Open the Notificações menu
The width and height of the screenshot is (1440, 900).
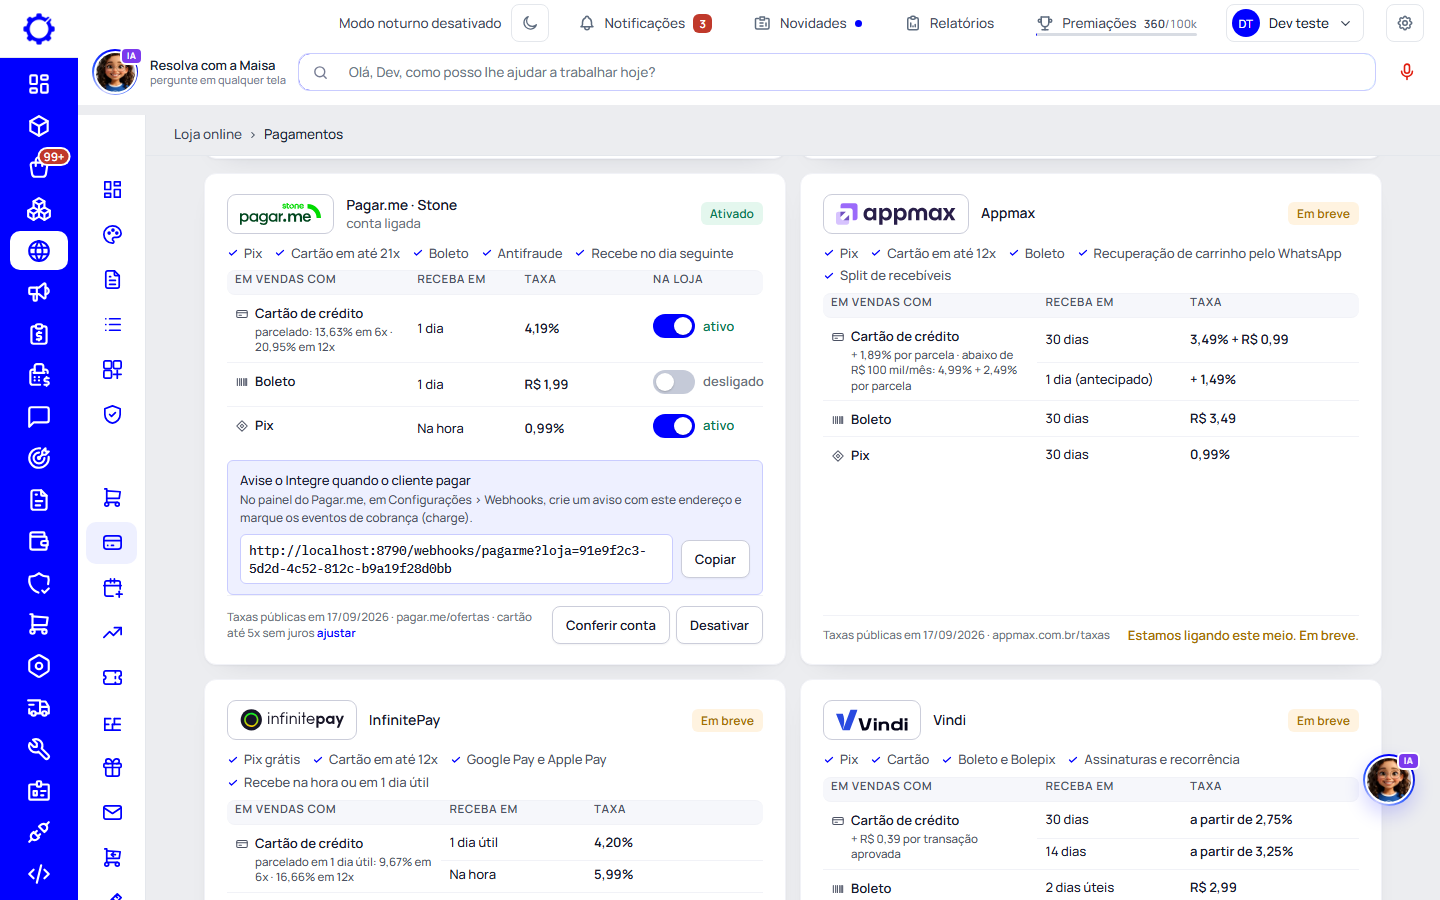[645, 23]
